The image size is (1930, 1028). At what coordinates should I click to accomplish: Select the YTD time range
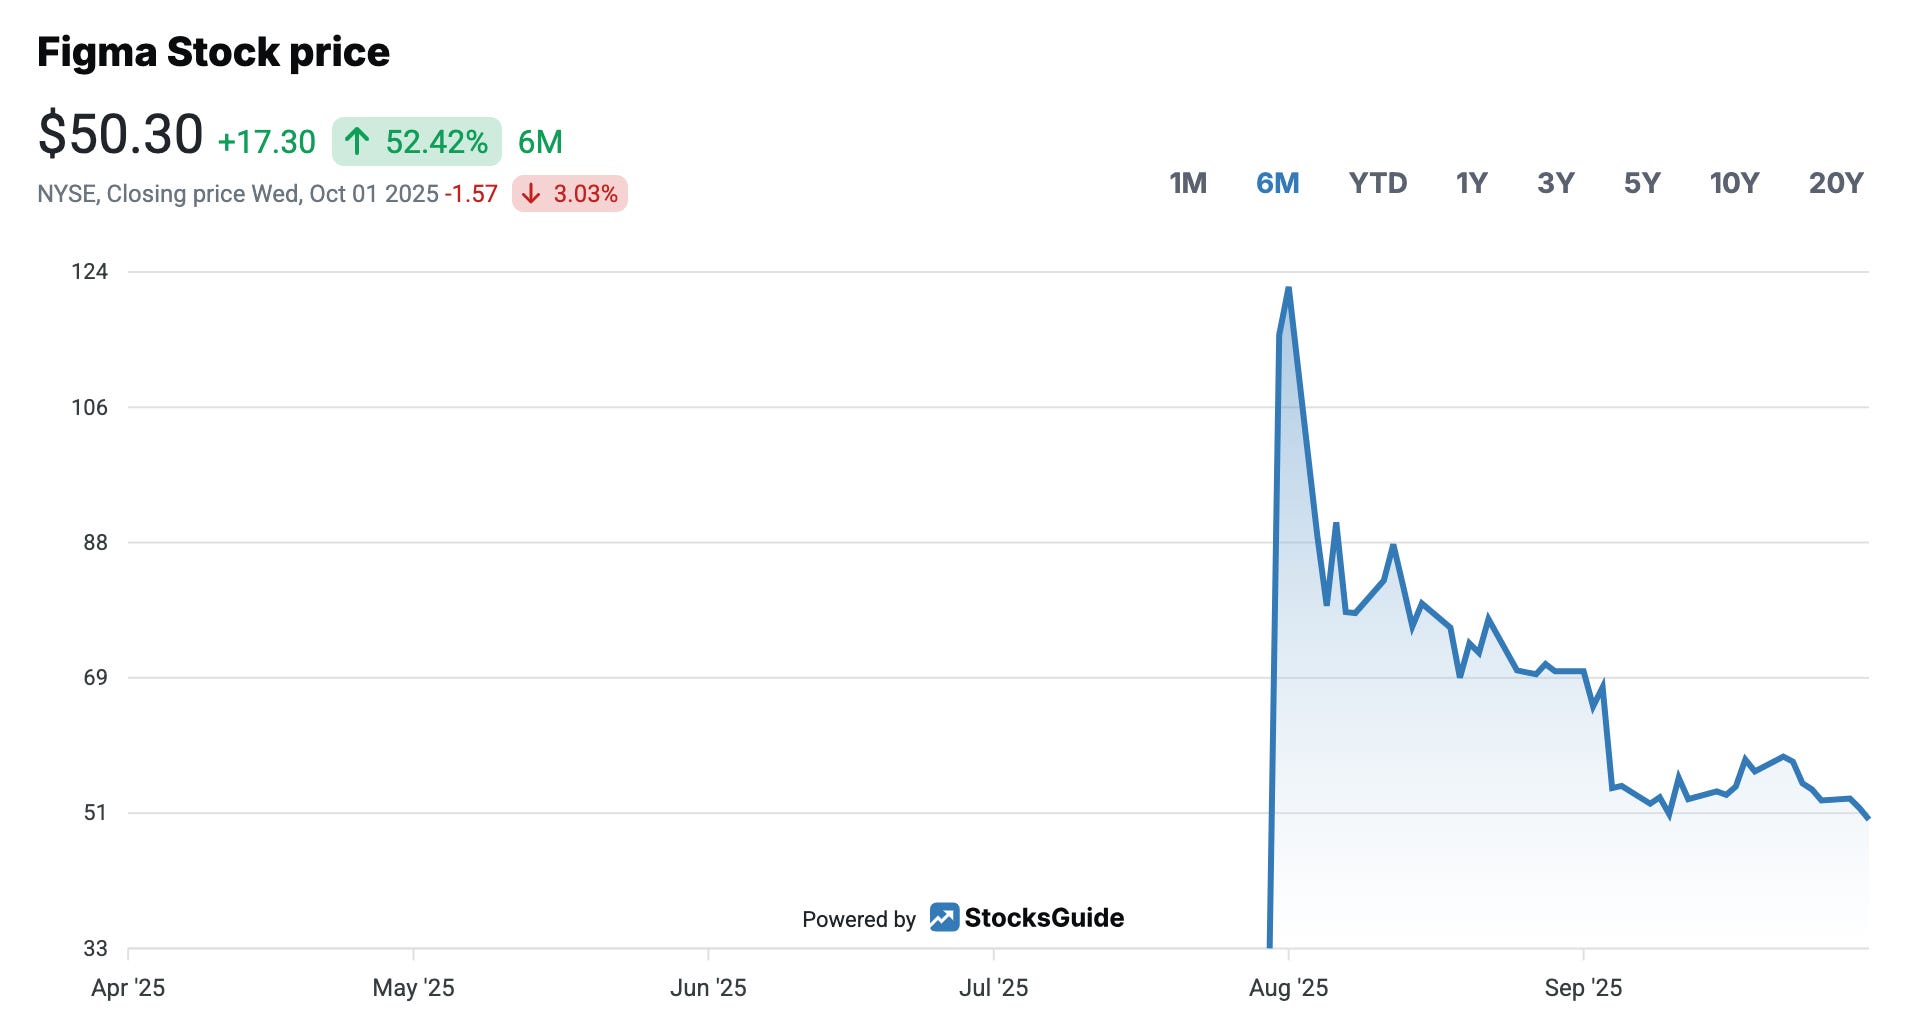(x=1380, y=184)
